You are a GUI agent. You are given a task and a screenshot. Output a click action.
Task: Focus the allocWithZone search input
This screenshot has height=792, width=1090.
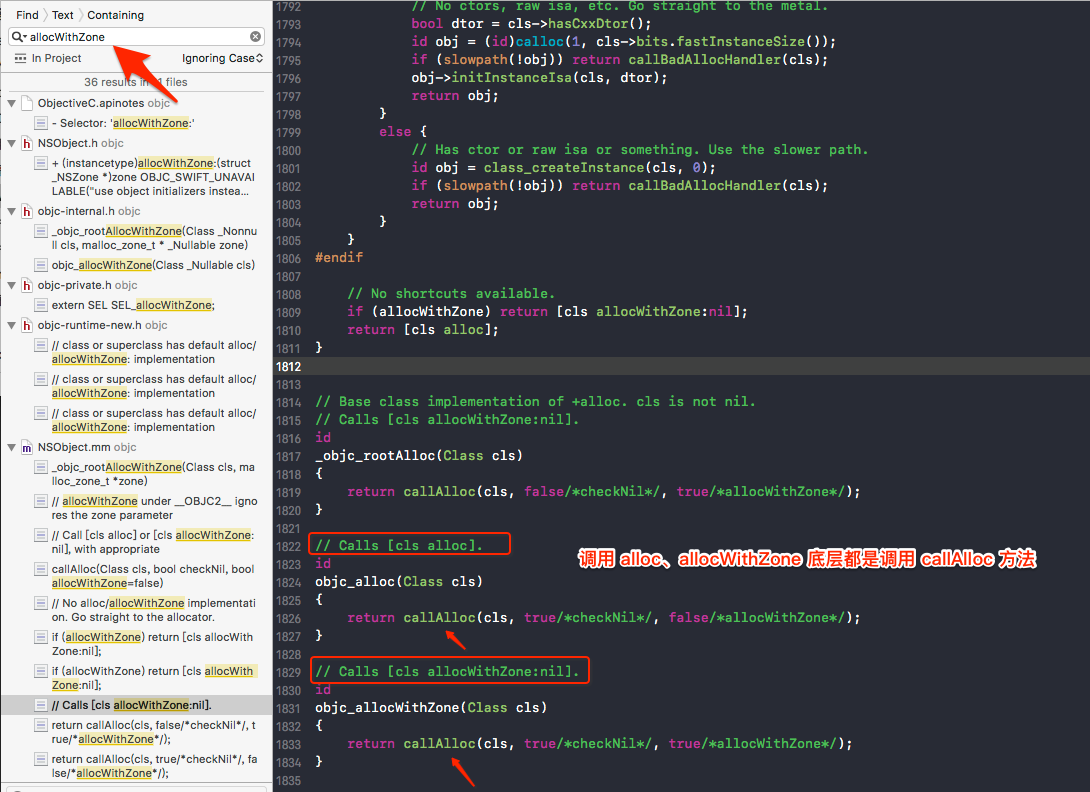pos(138,37)
